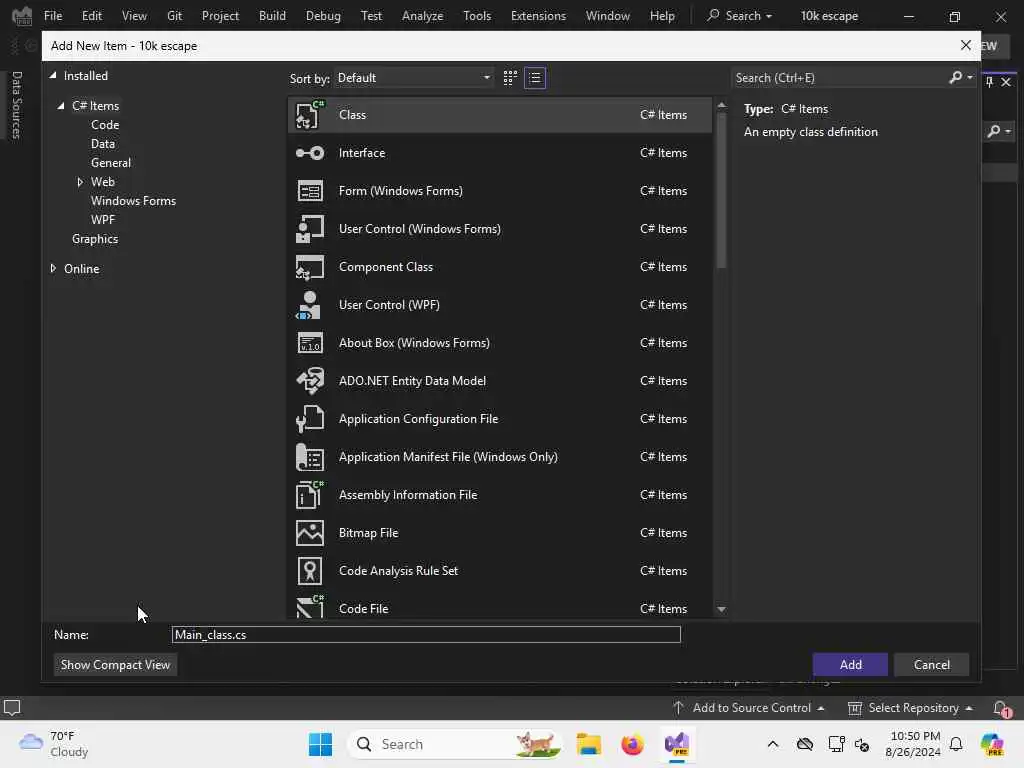Image resolution: width=1024 pixels, height=768 pixels.
Task: Open the Debug menu
Action: 323,16
